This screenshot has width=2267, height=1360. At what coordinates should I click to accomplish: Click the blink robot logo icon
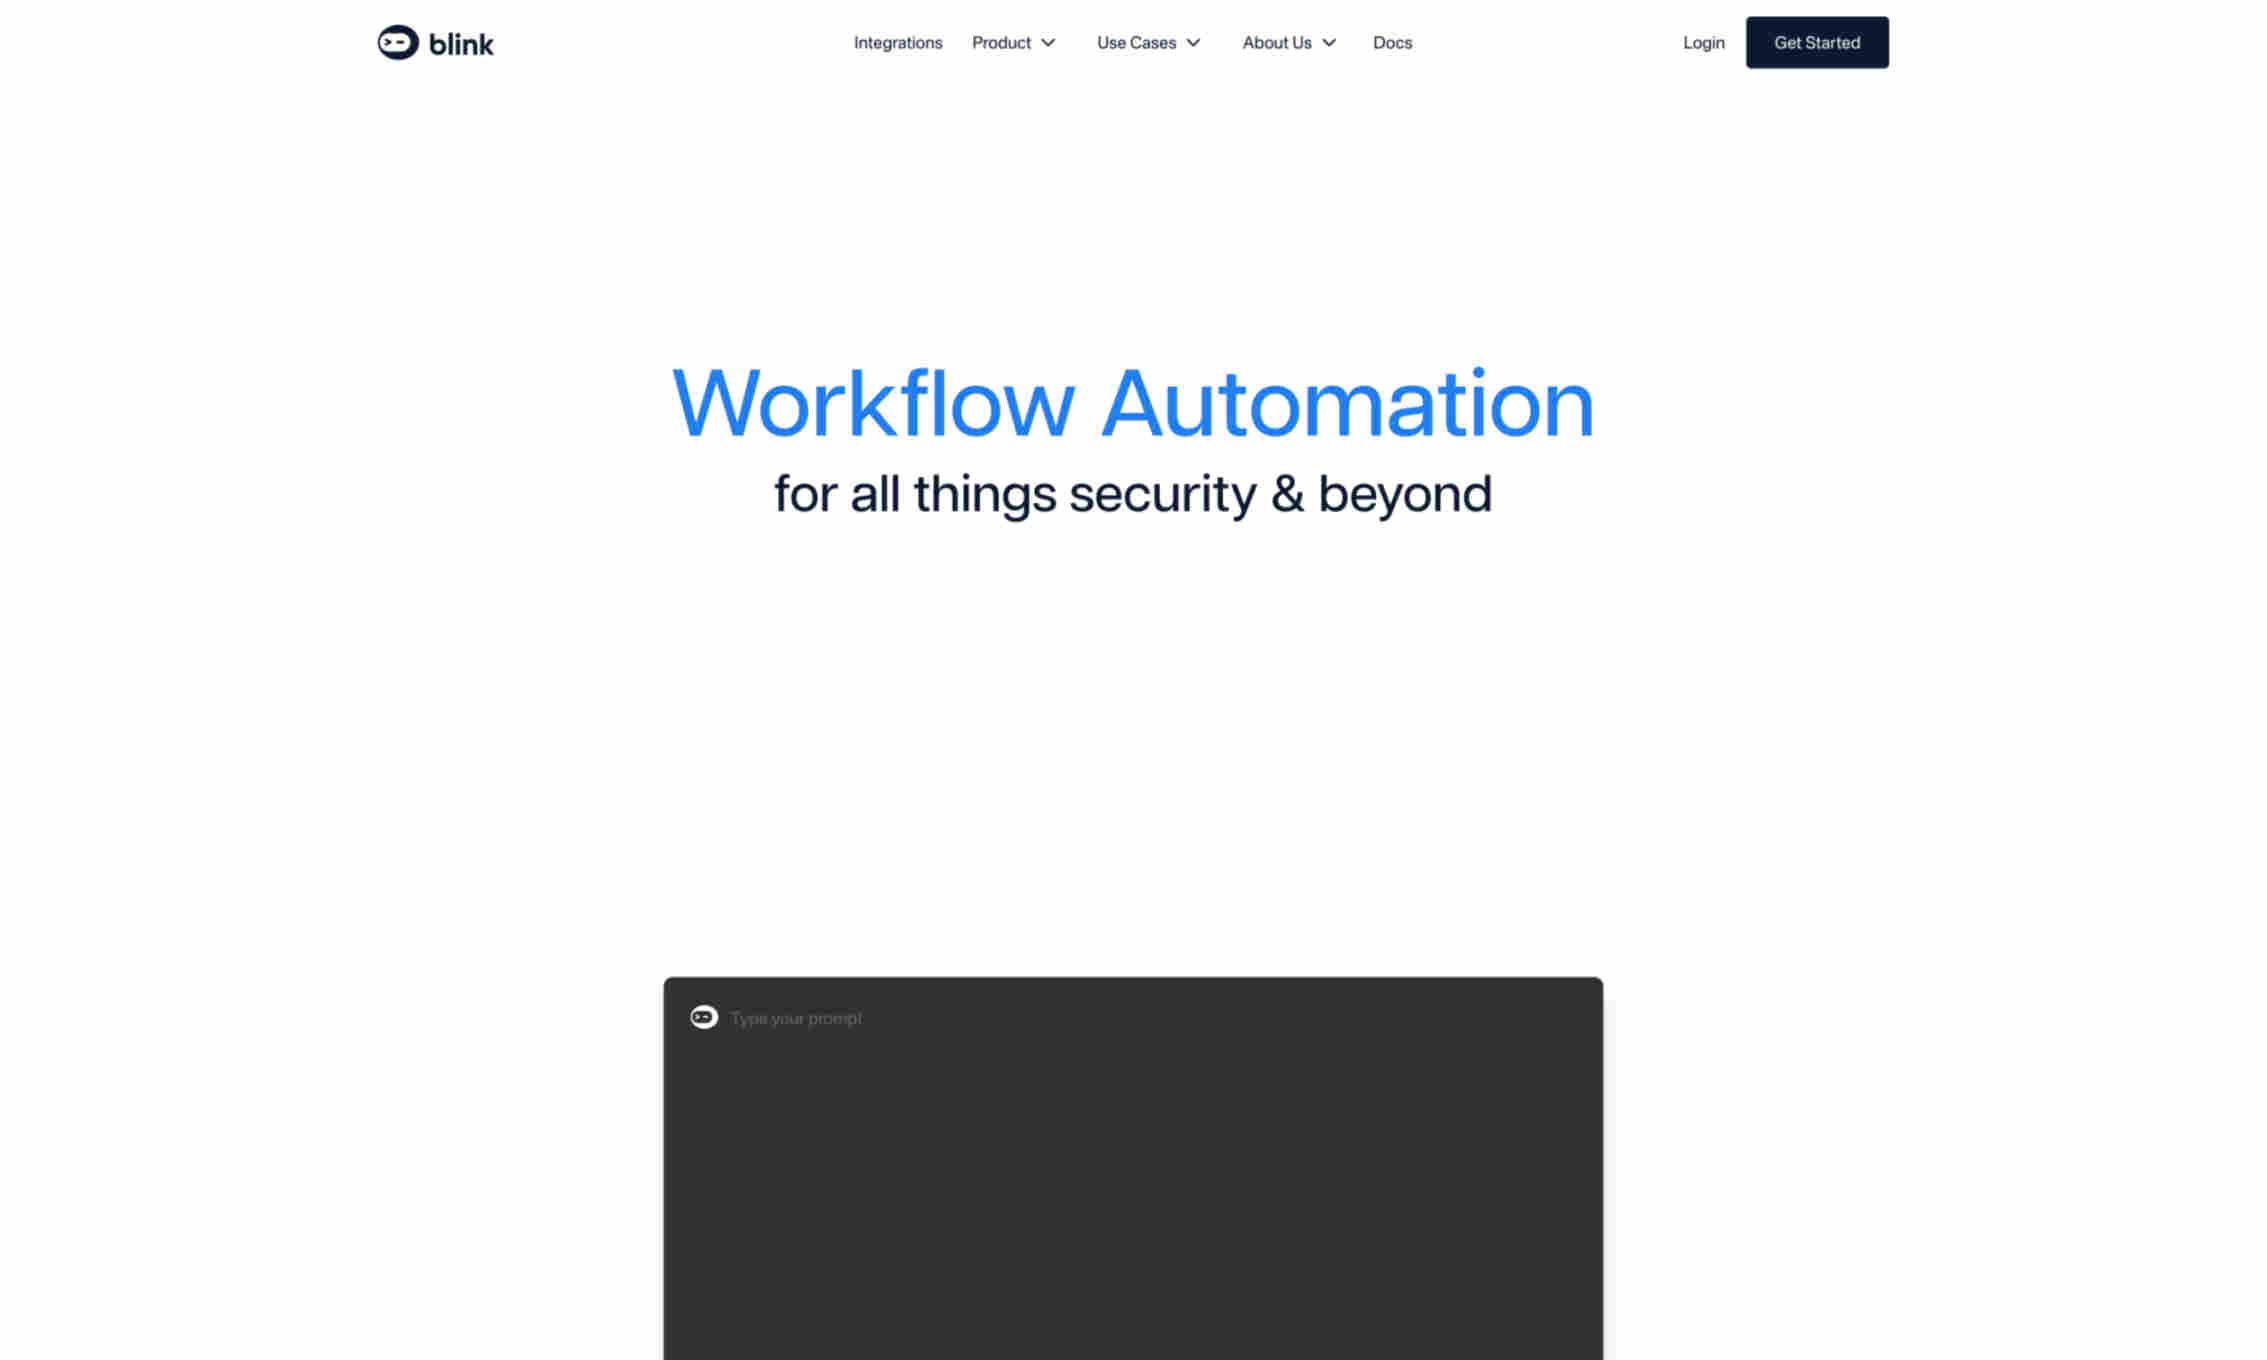pyautogui.click(x=397, y=42)
